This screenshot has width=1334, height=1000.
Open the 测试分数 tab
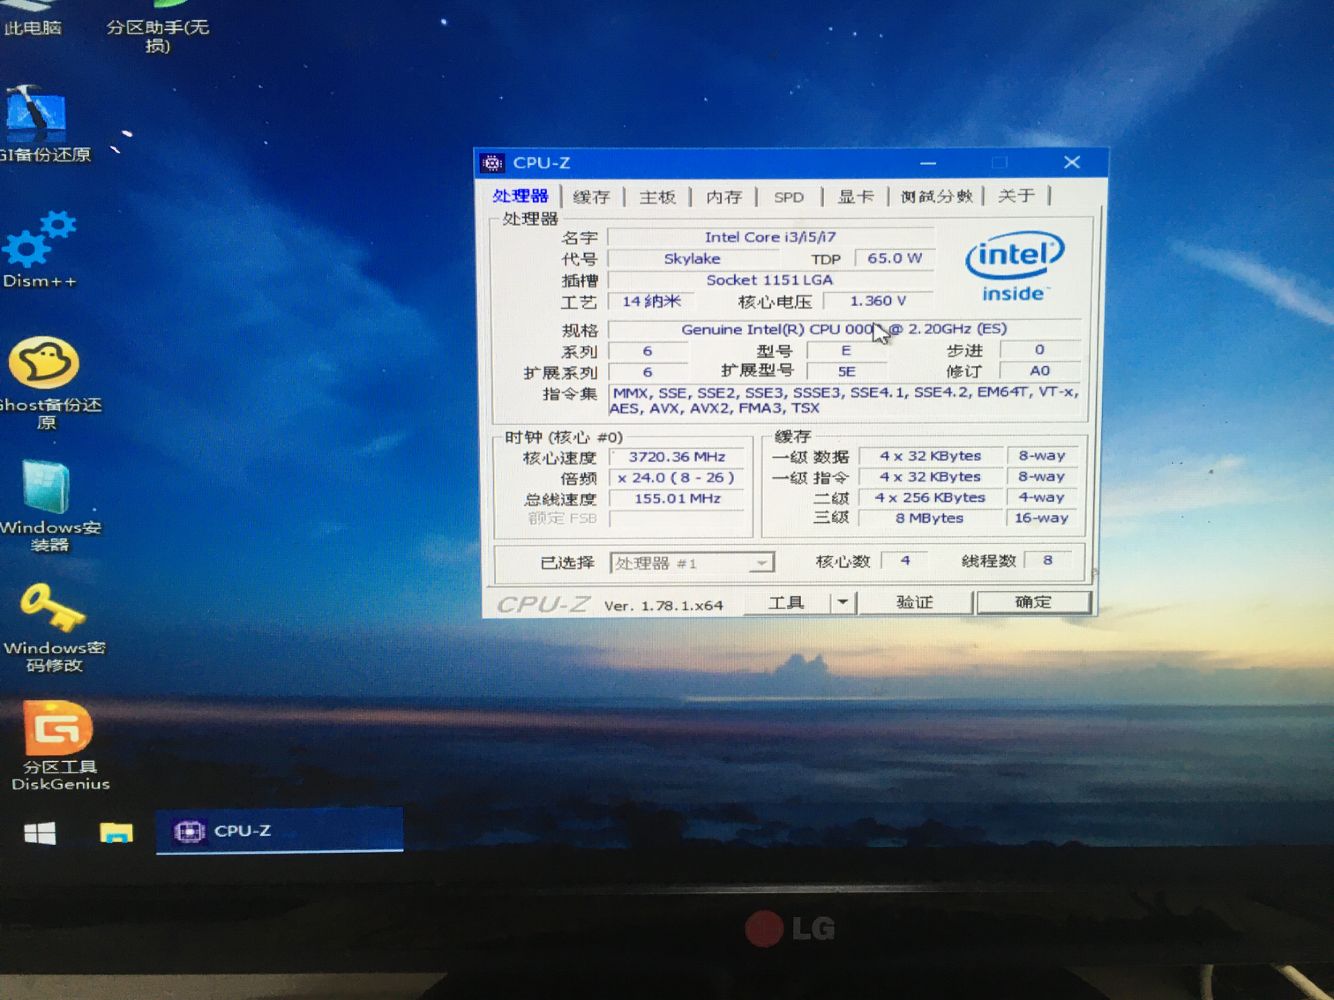[936, 196]
